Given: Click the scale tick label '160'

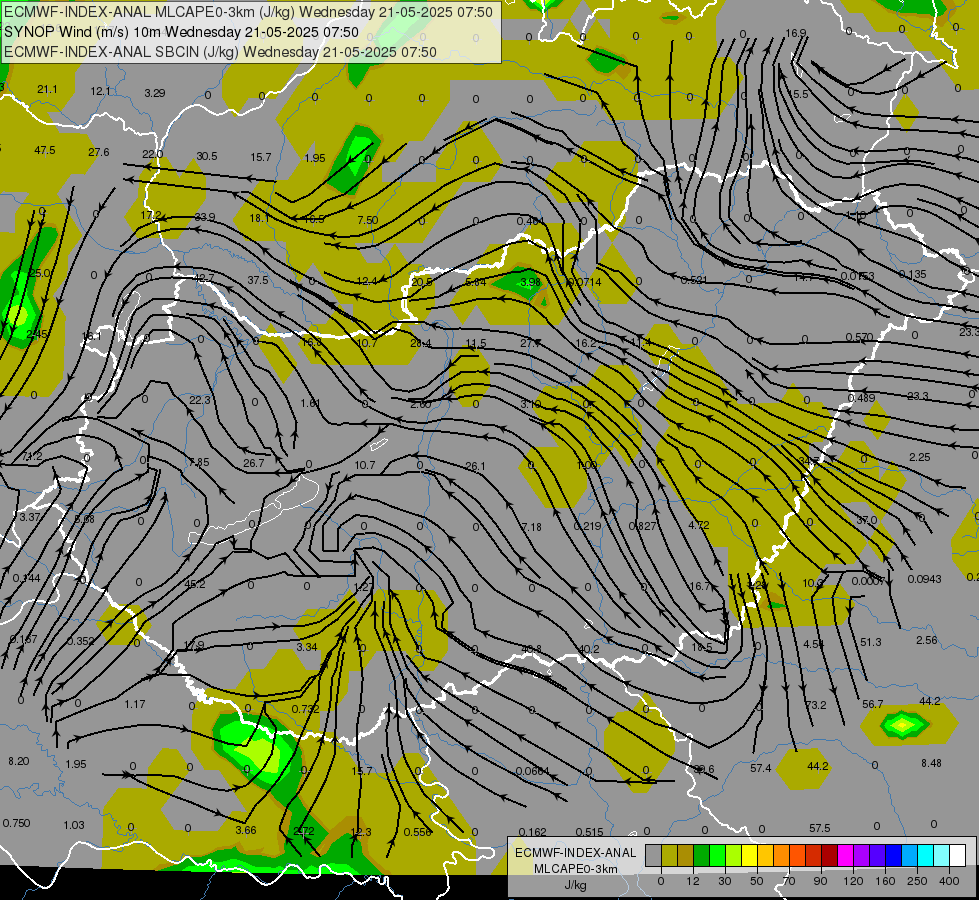Looking at the screenshot, I should click(885, 881).
